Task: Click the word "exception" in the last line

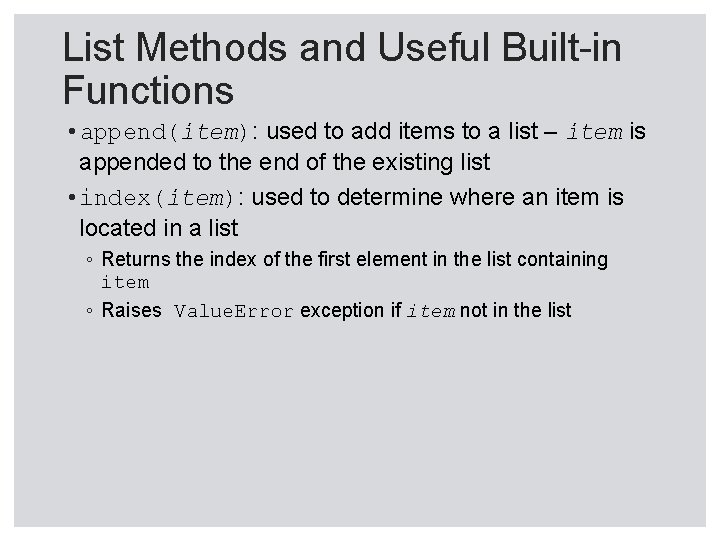Action: [x=342, y=311]
